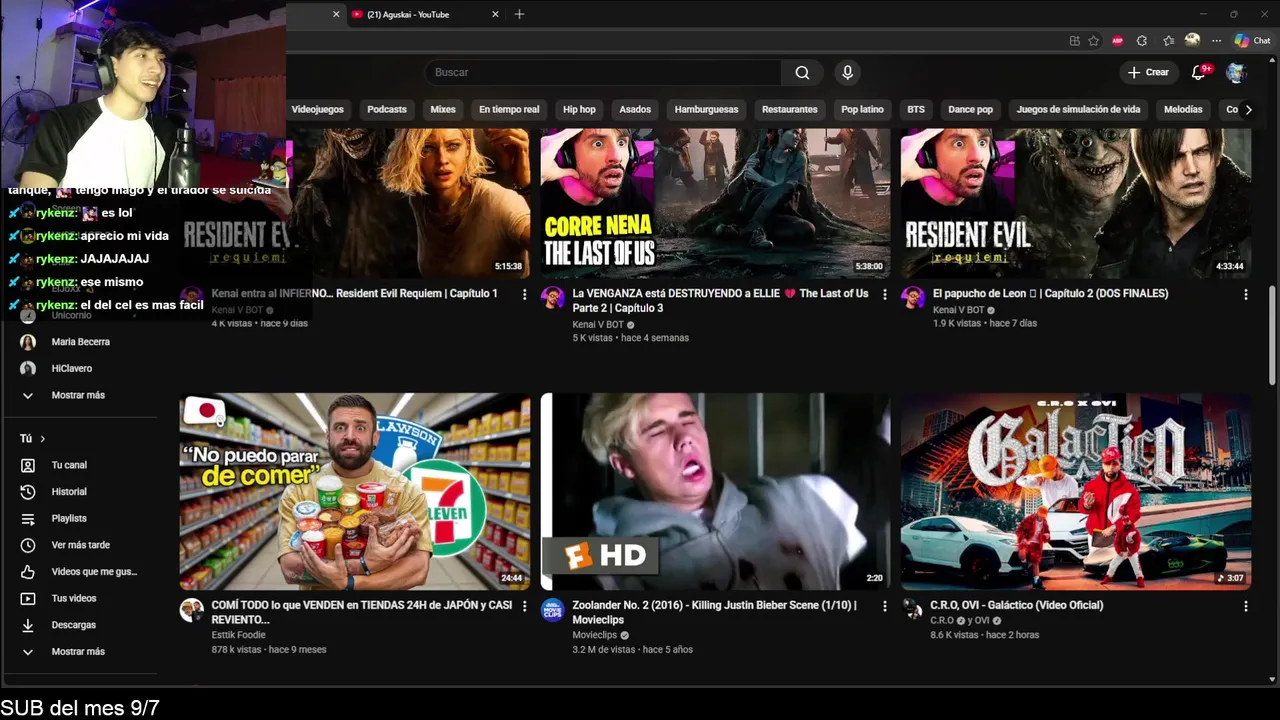Close the Aguskai YouTube tab
Image resolution: width=1280 pixels, height=720 pixels.
[496, 14]
